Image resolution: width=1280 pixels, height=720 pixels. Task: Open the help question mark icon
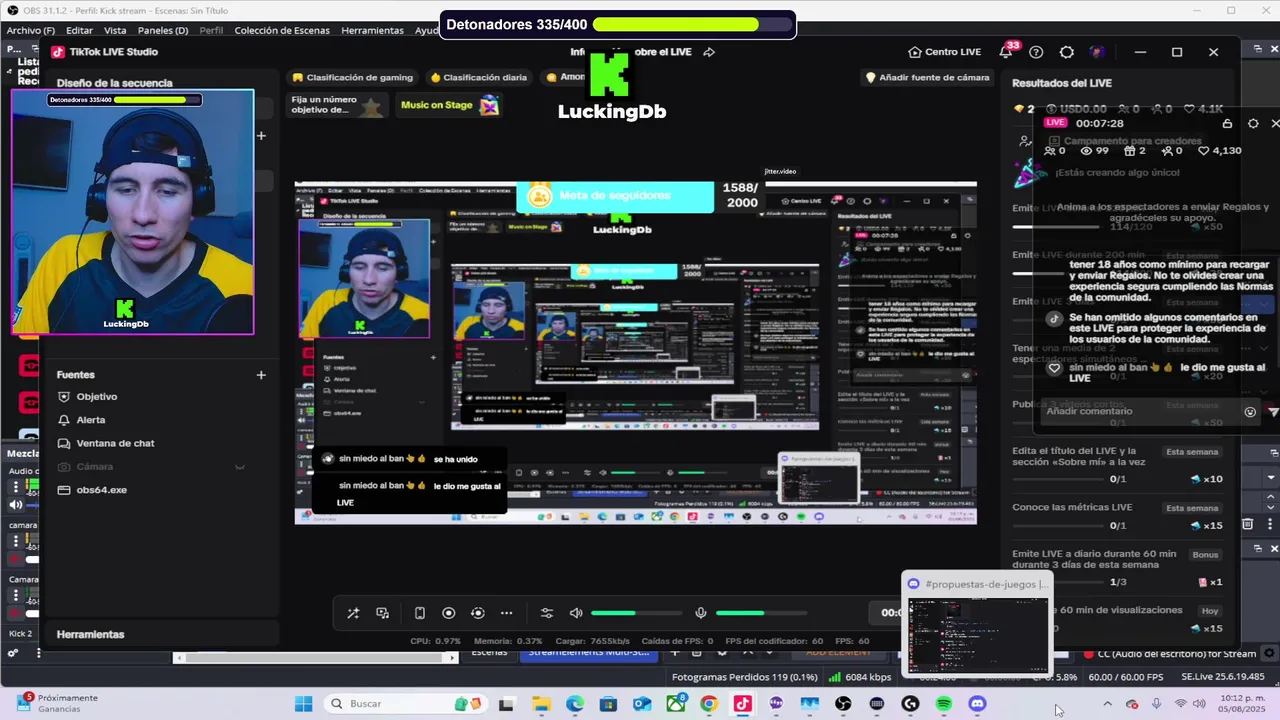pyautogui.click(x=1036, y=52)
